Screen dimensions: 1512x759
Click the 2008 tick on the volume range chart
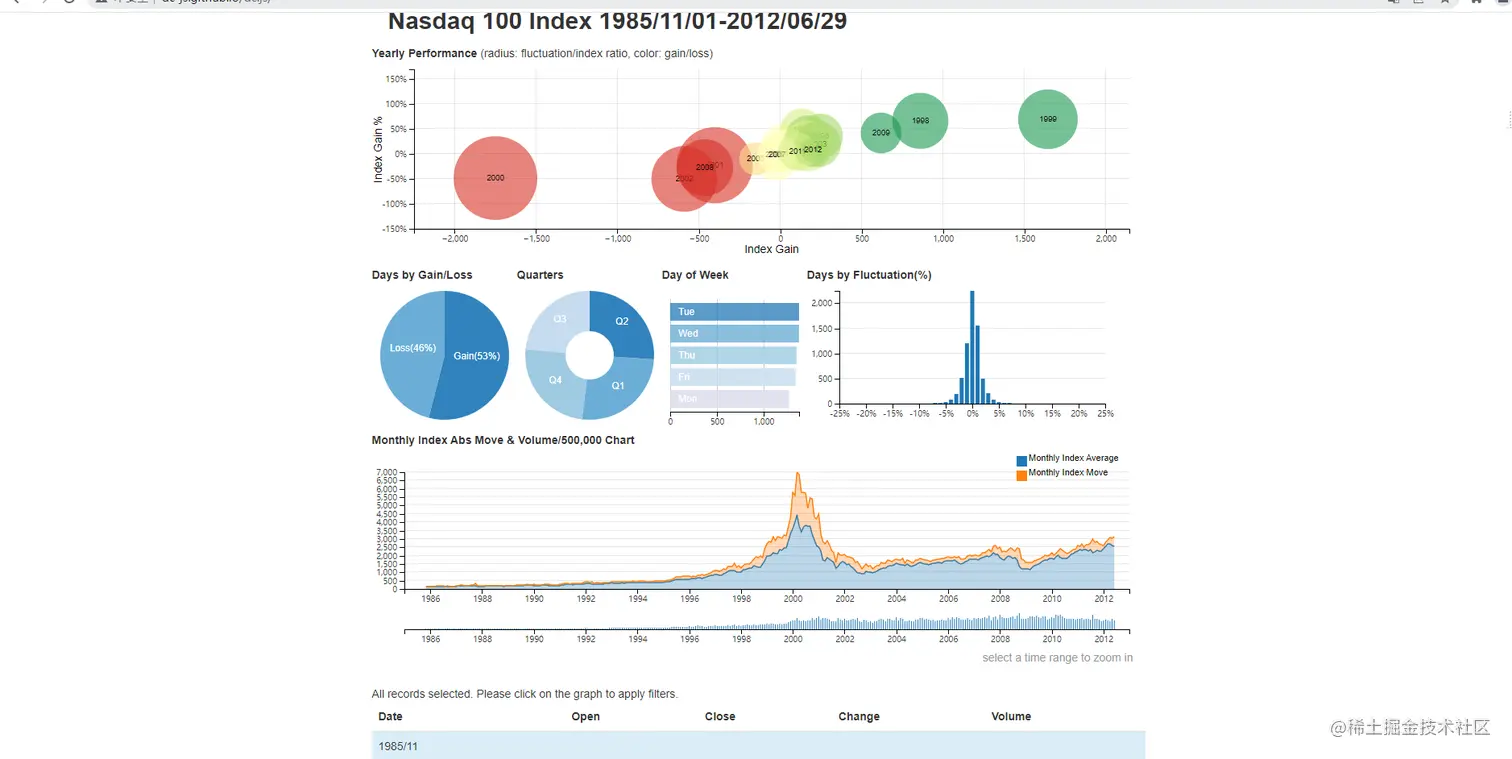(1000, 638)
